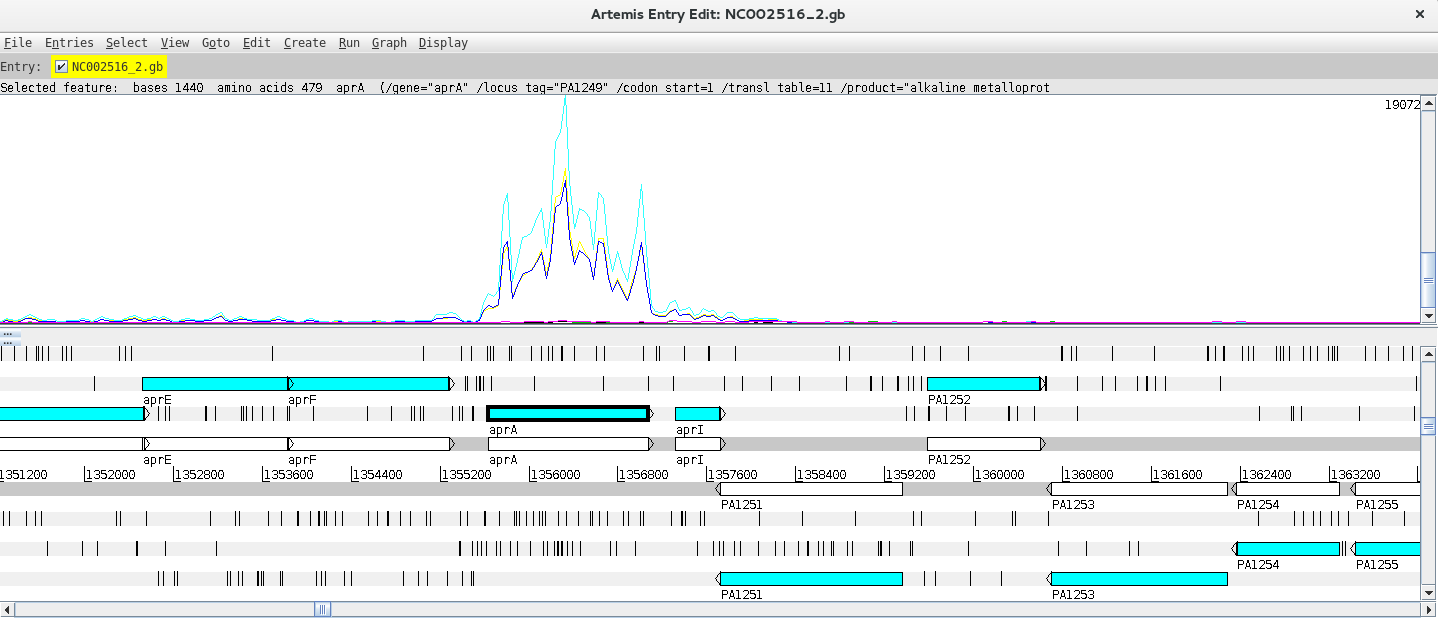Open the Display menu
Screen dimensions: 1438x618
click(443, 43)
